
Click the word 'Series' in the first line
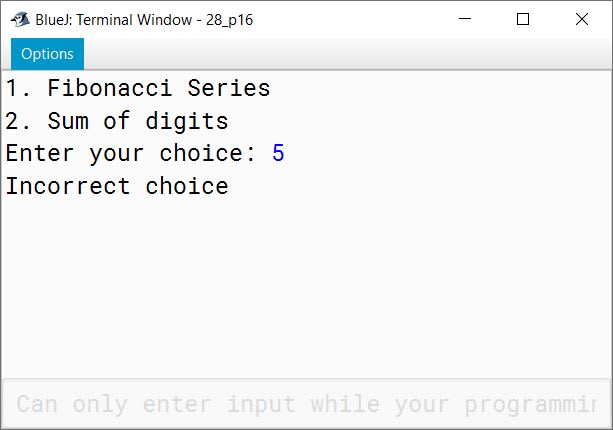229,88
